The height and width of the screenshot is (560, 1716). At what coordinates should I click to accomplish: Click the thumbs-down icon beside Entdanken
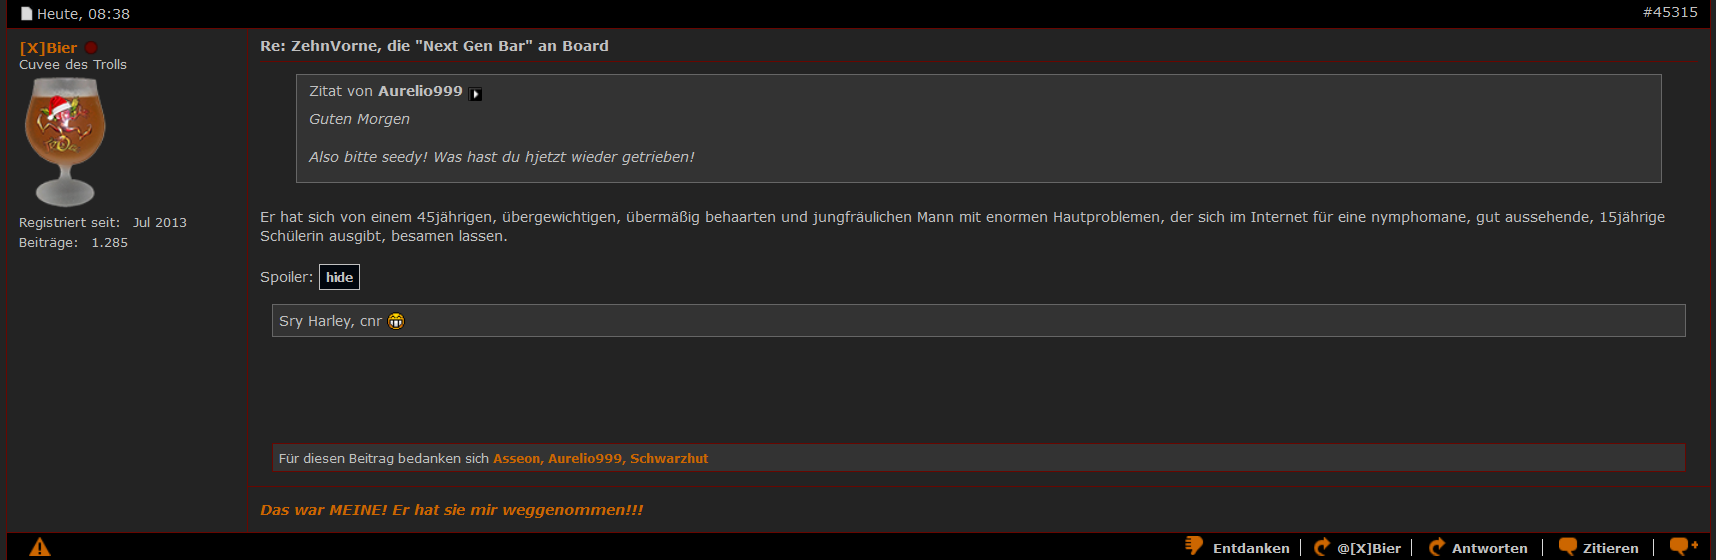(x=1194, y=546)
